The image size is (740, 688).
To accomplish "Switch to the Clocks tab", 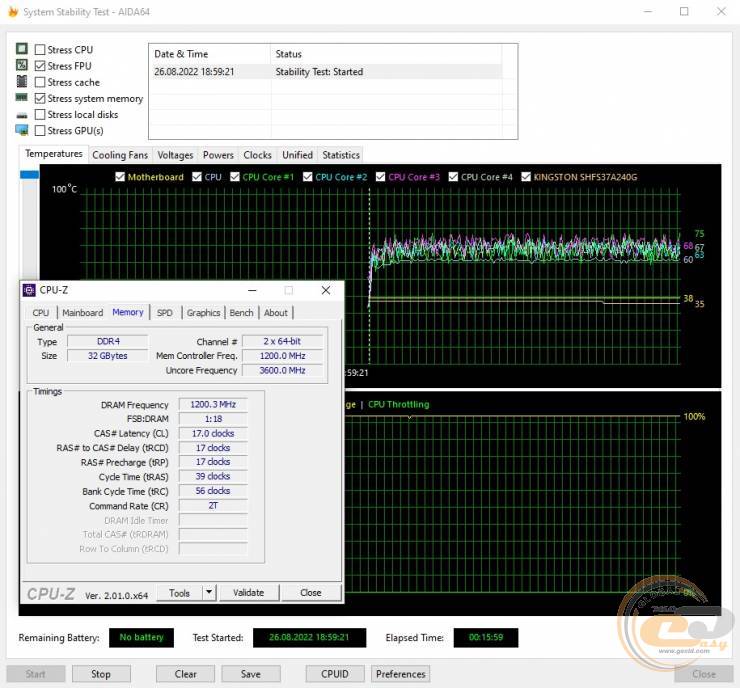I will pos(257,155).
